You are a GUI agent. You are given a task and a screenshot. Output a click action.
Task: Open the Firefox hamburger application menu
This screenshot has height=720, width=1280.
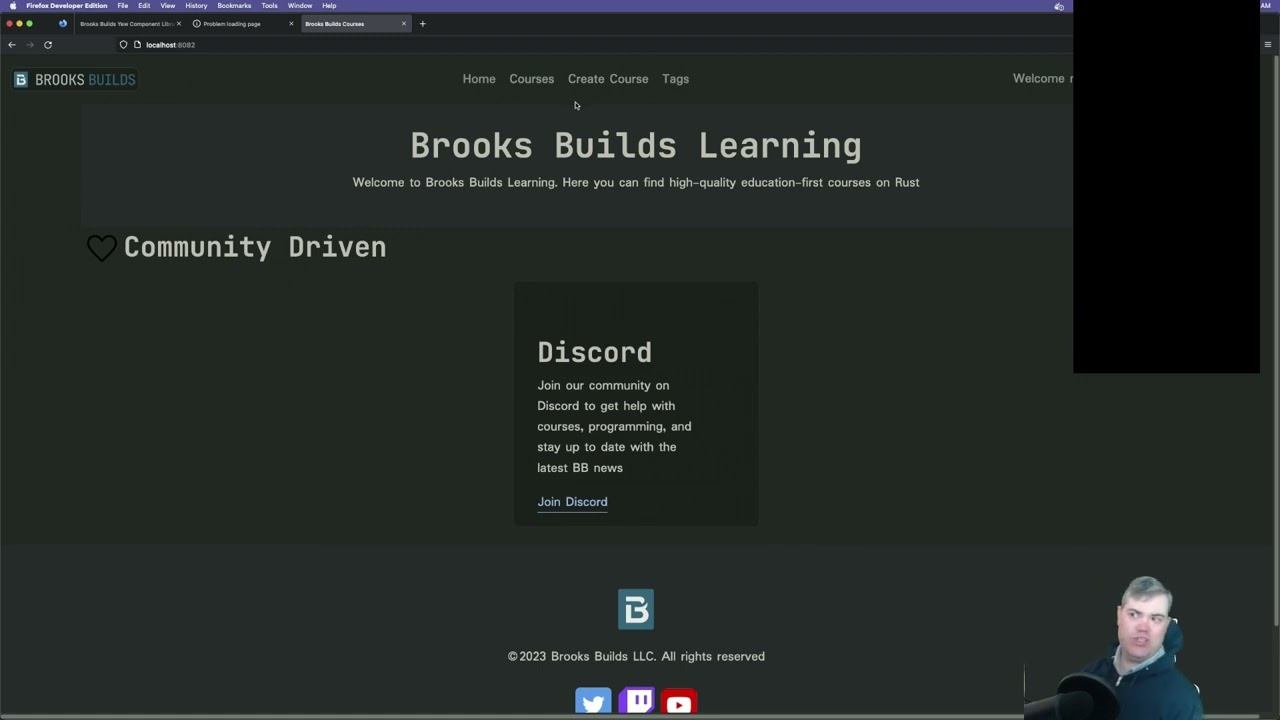[1268, 45]
